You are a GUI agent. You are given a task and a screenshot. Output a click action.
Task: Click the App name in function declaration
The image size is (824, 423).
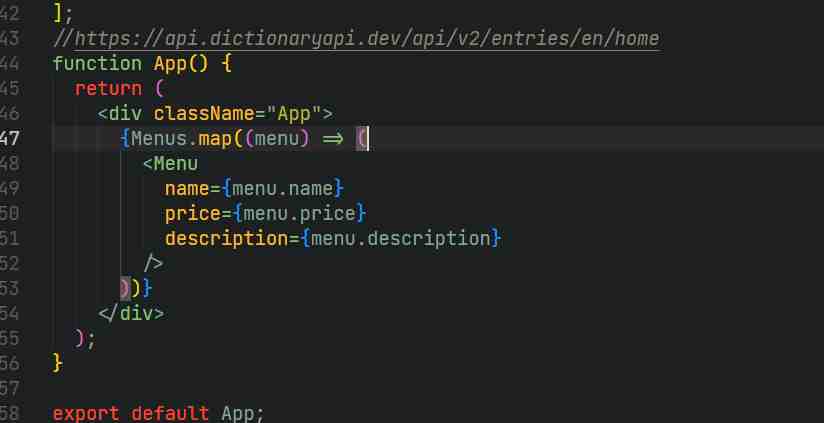pos(170,64)
